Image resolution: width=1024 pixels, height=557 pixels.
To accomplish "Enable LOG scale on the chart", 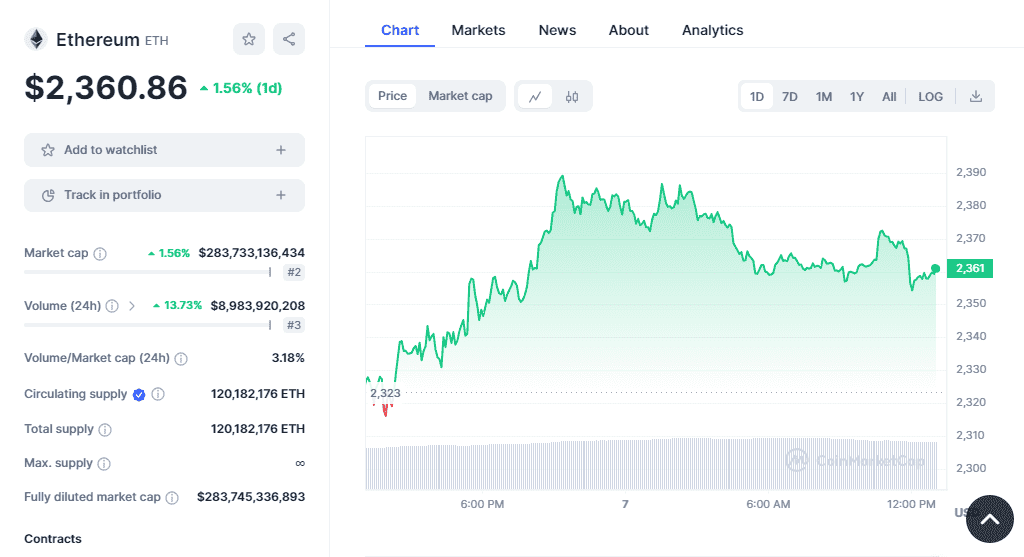I will coord(930,96).
